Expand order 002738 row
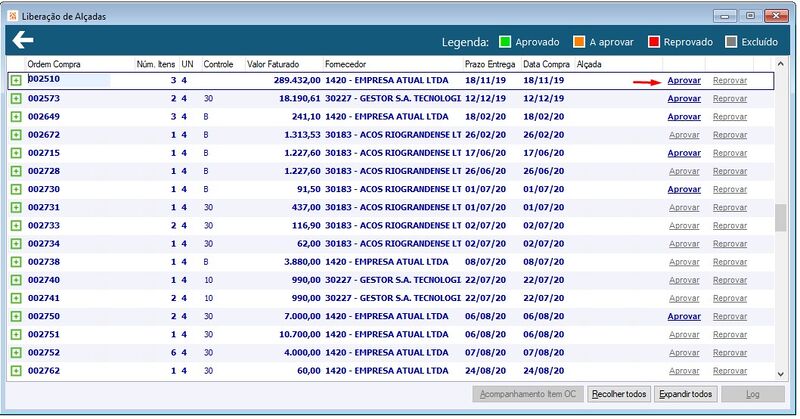Screen dimensions: 800x419 click(x=16, y=262)
